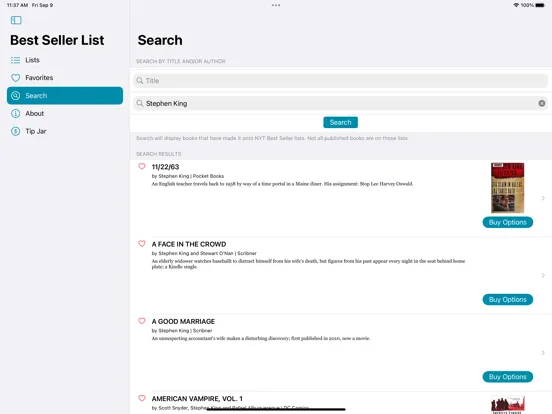This screenshot has height=414, width=552.
Task: Click the author field magnifier icon
Action: click(x=140, y=104)
